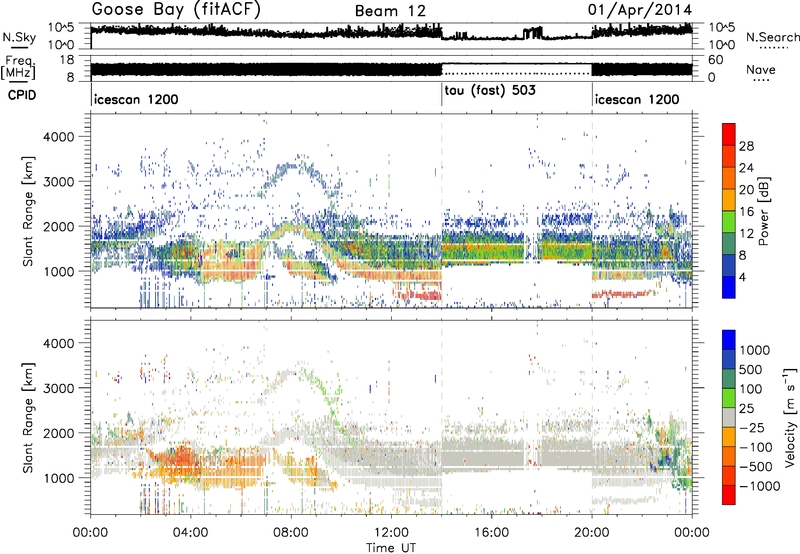
Task: Click the '10^5' left noise axis label
Action: (61, 28)
